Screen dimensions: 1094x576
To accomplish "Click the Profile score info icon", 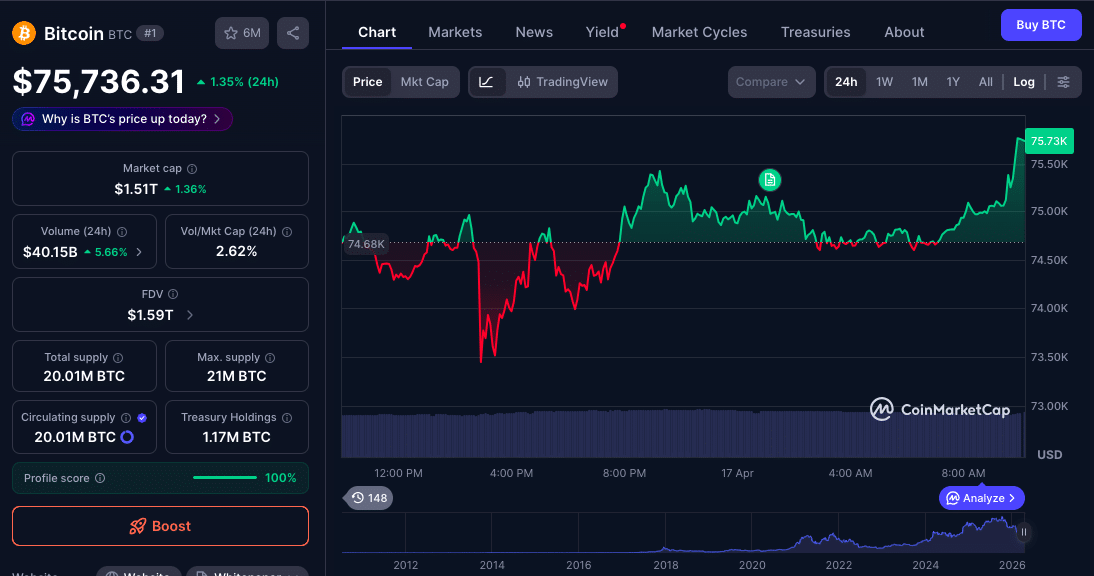I will coord(100,478).
